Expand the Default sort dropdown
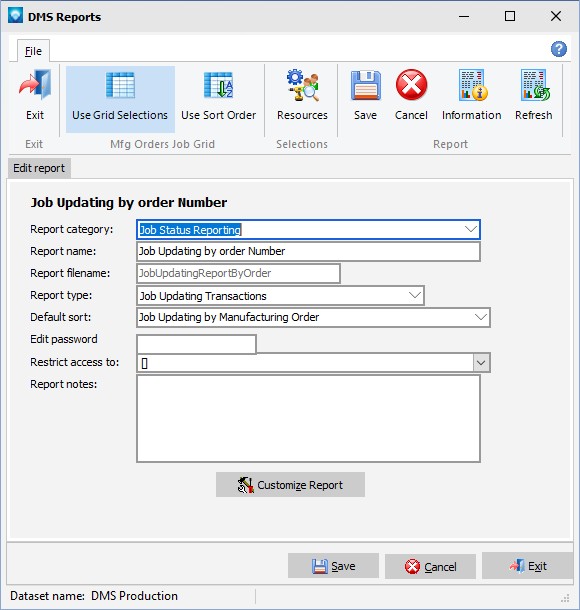Viewport: 580px width, 610px height. [x=481, y=317]
